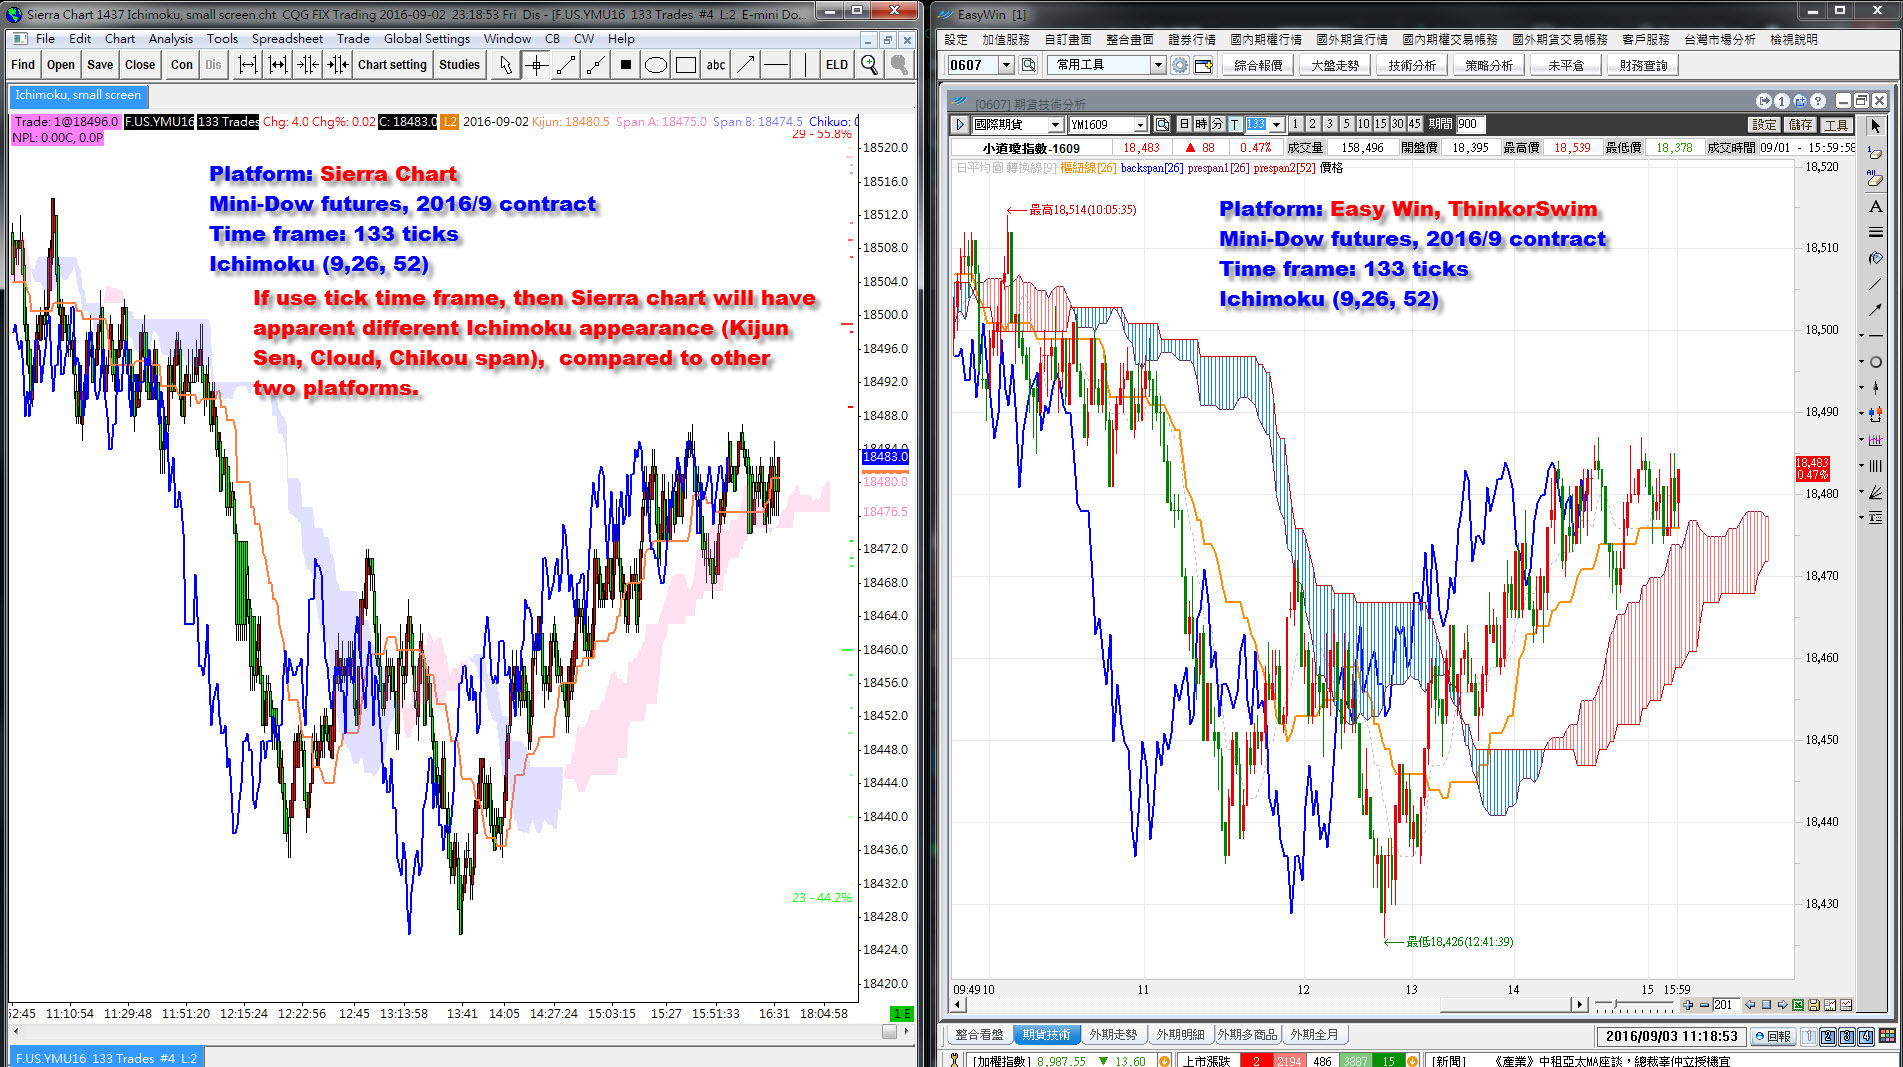This screenshot has height=1067, width=1903.
Task: Click the Chart setting button
Action: [x=392, y=65]
